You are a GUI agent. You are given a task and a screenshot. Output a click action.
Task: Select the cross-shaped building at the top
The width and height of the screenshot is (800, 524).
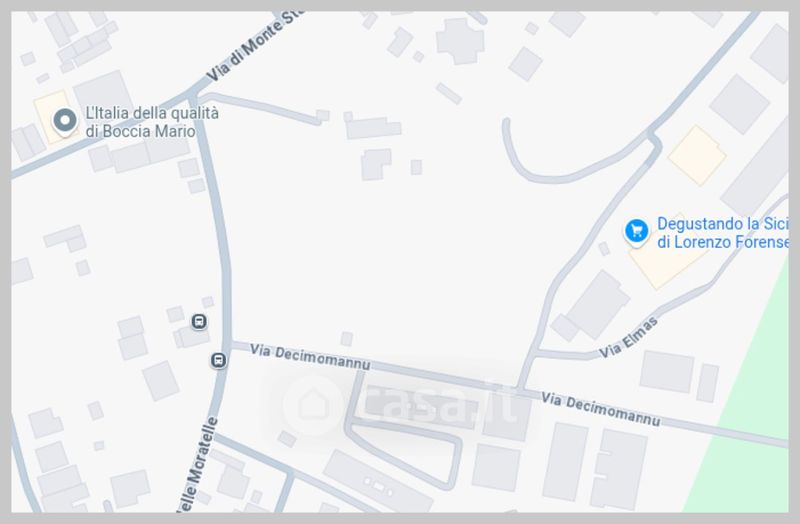460,41
